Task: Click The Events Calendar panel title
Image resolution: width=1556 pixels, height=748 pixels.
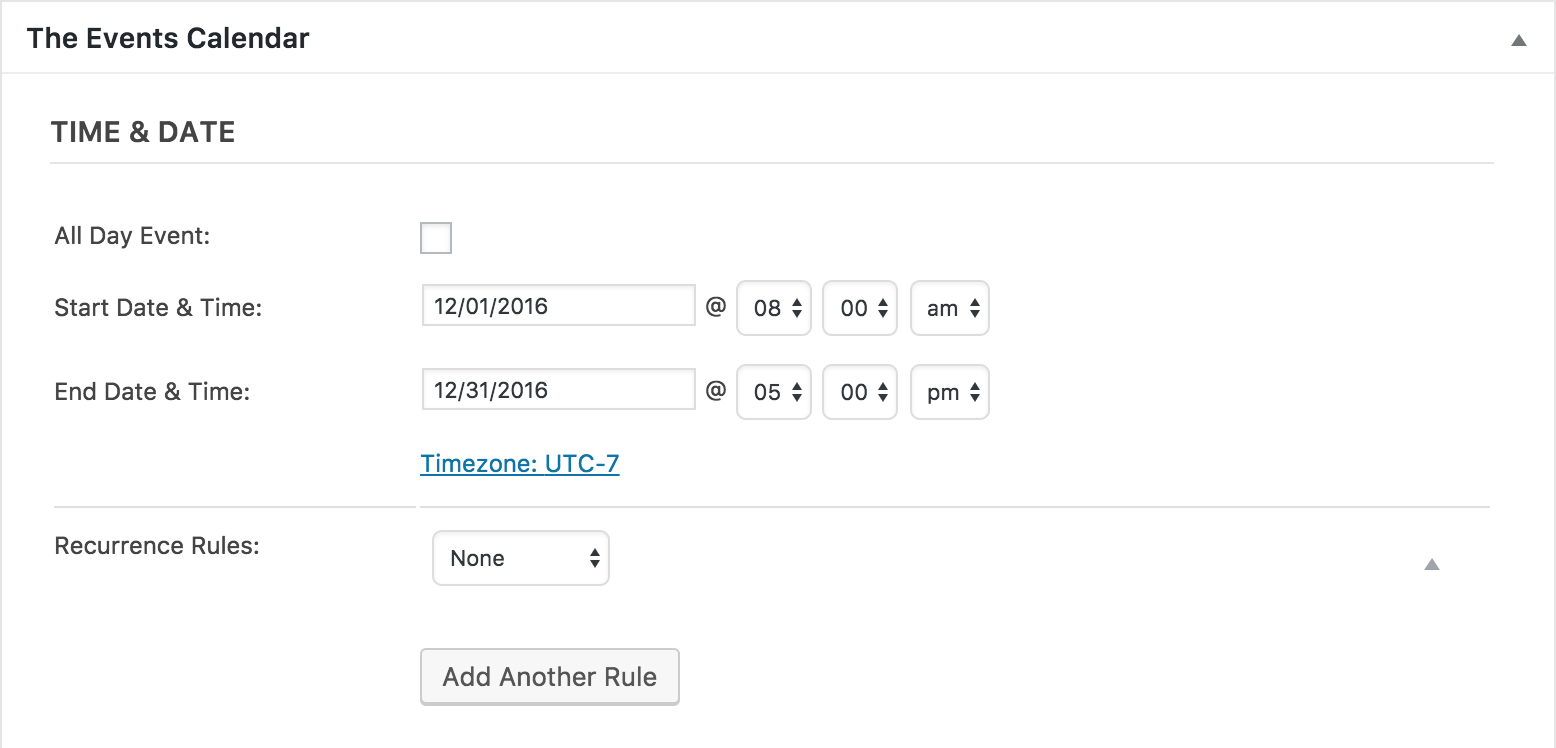Action: coord(168,39)
